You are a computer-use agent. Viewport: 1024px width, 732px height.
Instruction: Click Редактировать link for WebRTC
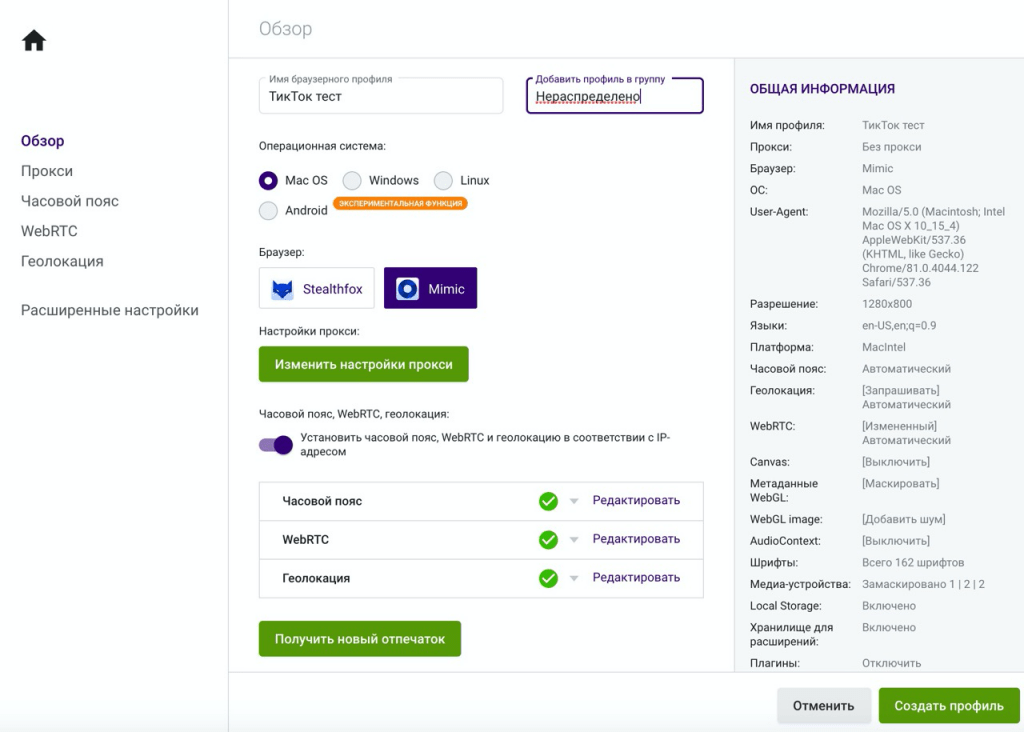pyautogui.click(x=636, y=539)
